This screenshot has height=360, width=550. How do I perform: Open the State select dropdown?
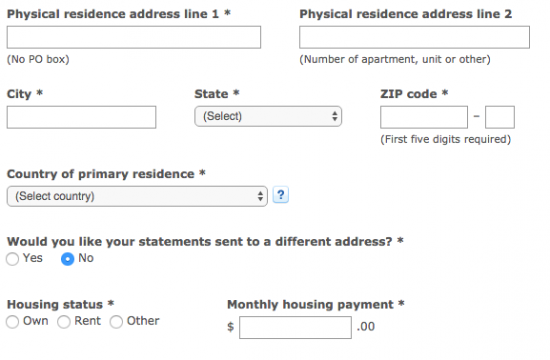[268, 116]
